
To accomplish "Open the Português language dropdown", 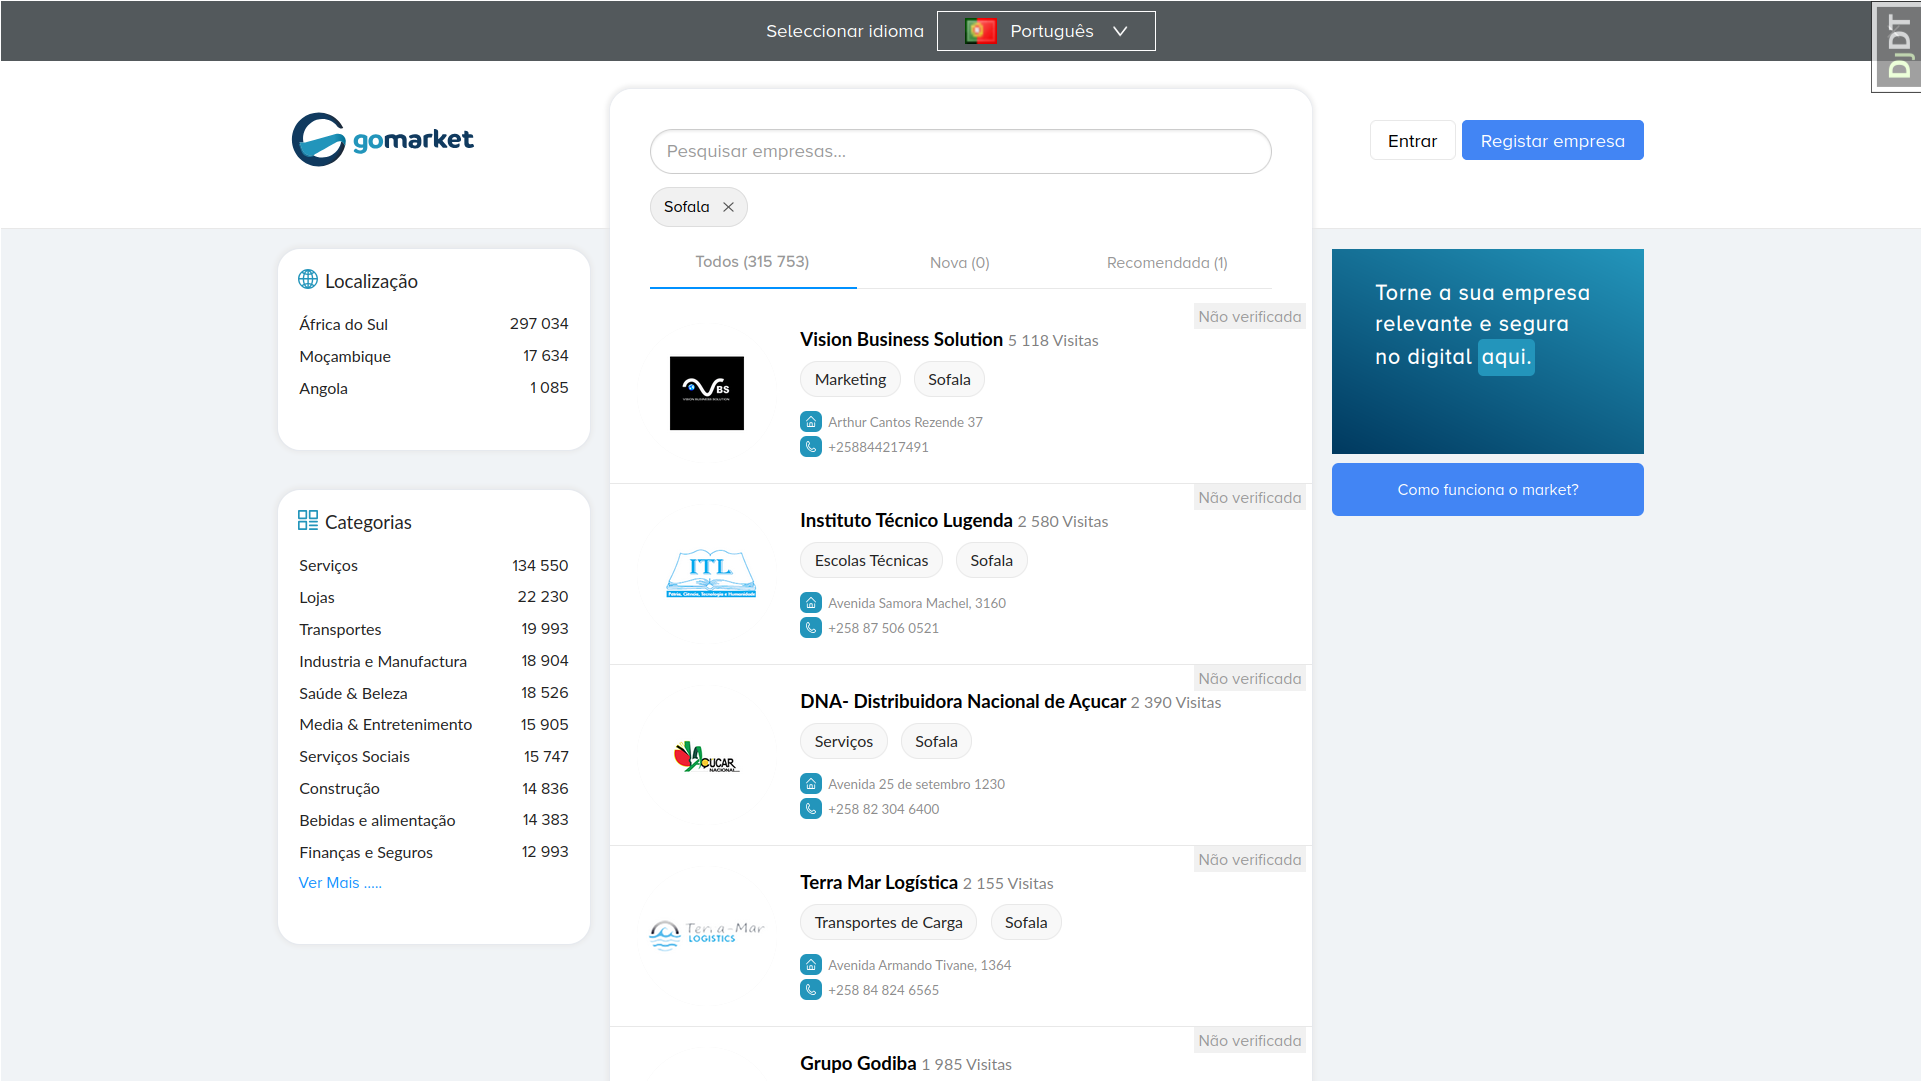I will (x=1046, y=31).
